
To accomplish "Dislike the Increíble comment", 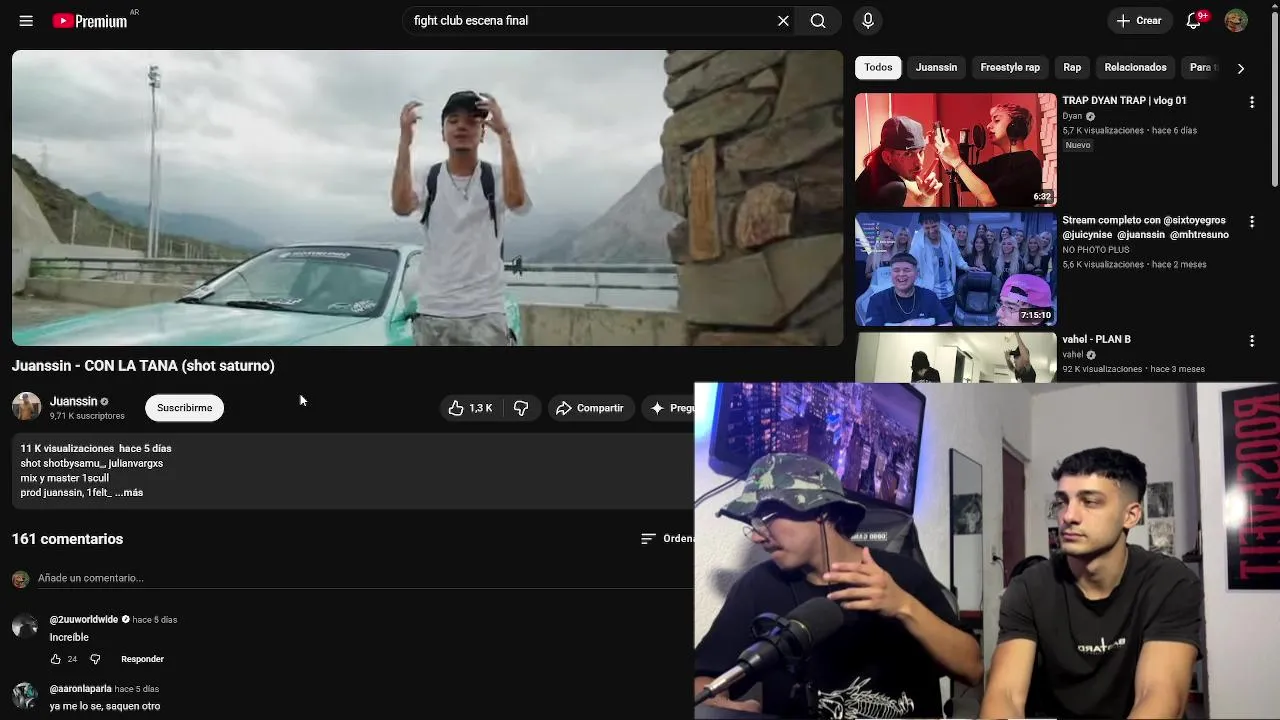I will coord(95,659).
